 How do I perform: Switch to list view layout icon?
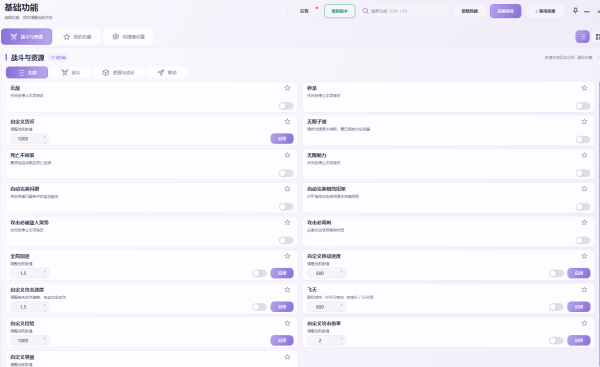[582, 37]
